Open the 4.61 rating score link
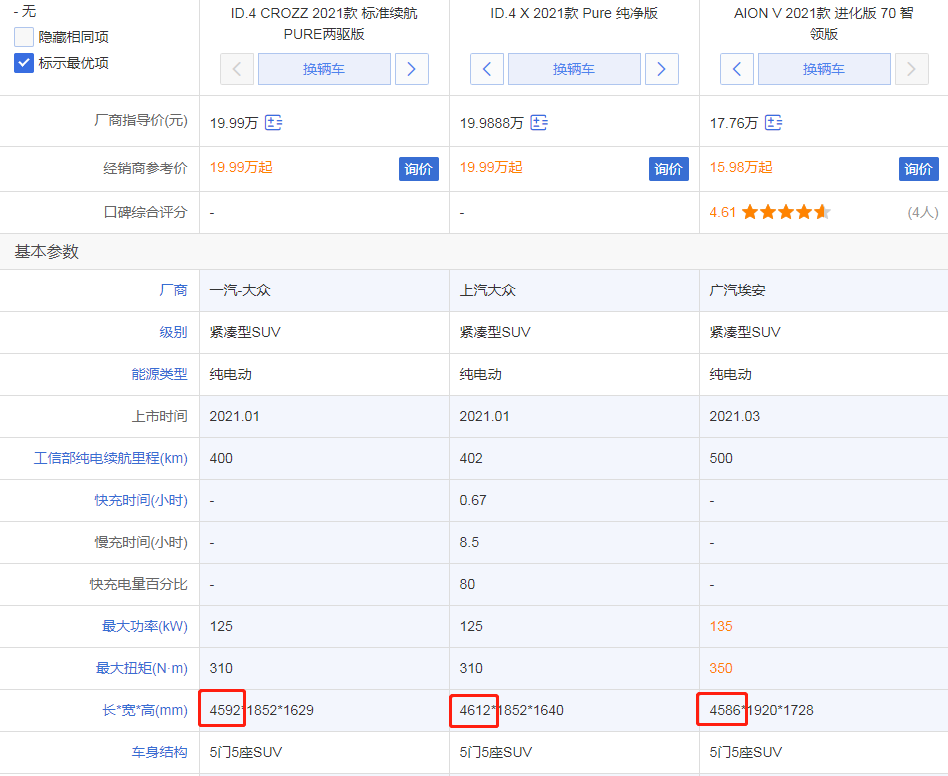The image size is (948, 776). 722,212
